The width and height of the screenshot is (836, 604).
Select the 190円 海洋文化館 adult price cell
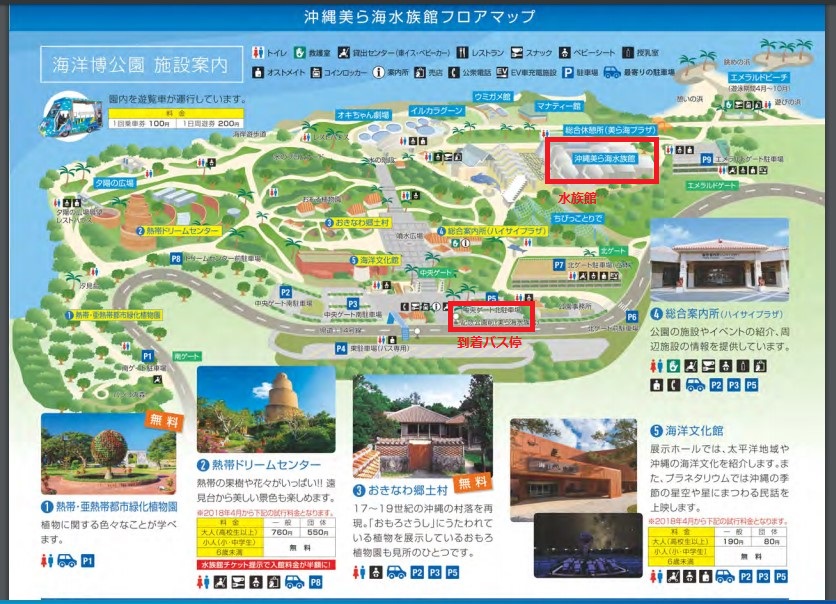[733, 542]
